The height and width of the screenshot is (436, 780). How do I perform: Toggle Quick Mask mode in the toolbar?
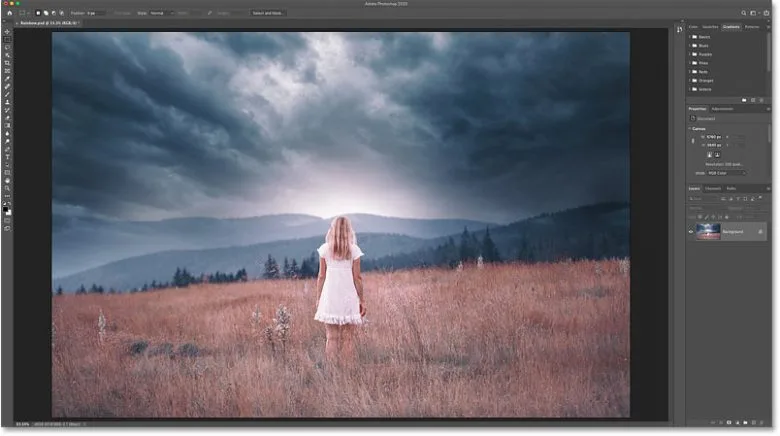pos(7,219)
